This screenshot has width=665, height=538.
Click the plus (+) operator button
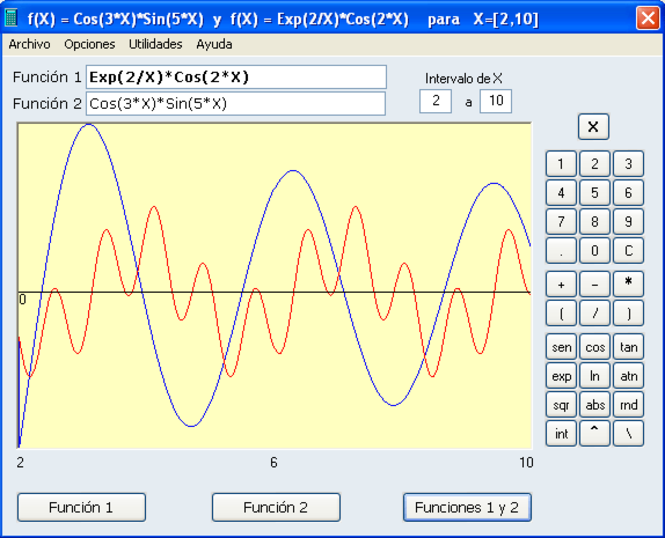click(x=561, y=284)
